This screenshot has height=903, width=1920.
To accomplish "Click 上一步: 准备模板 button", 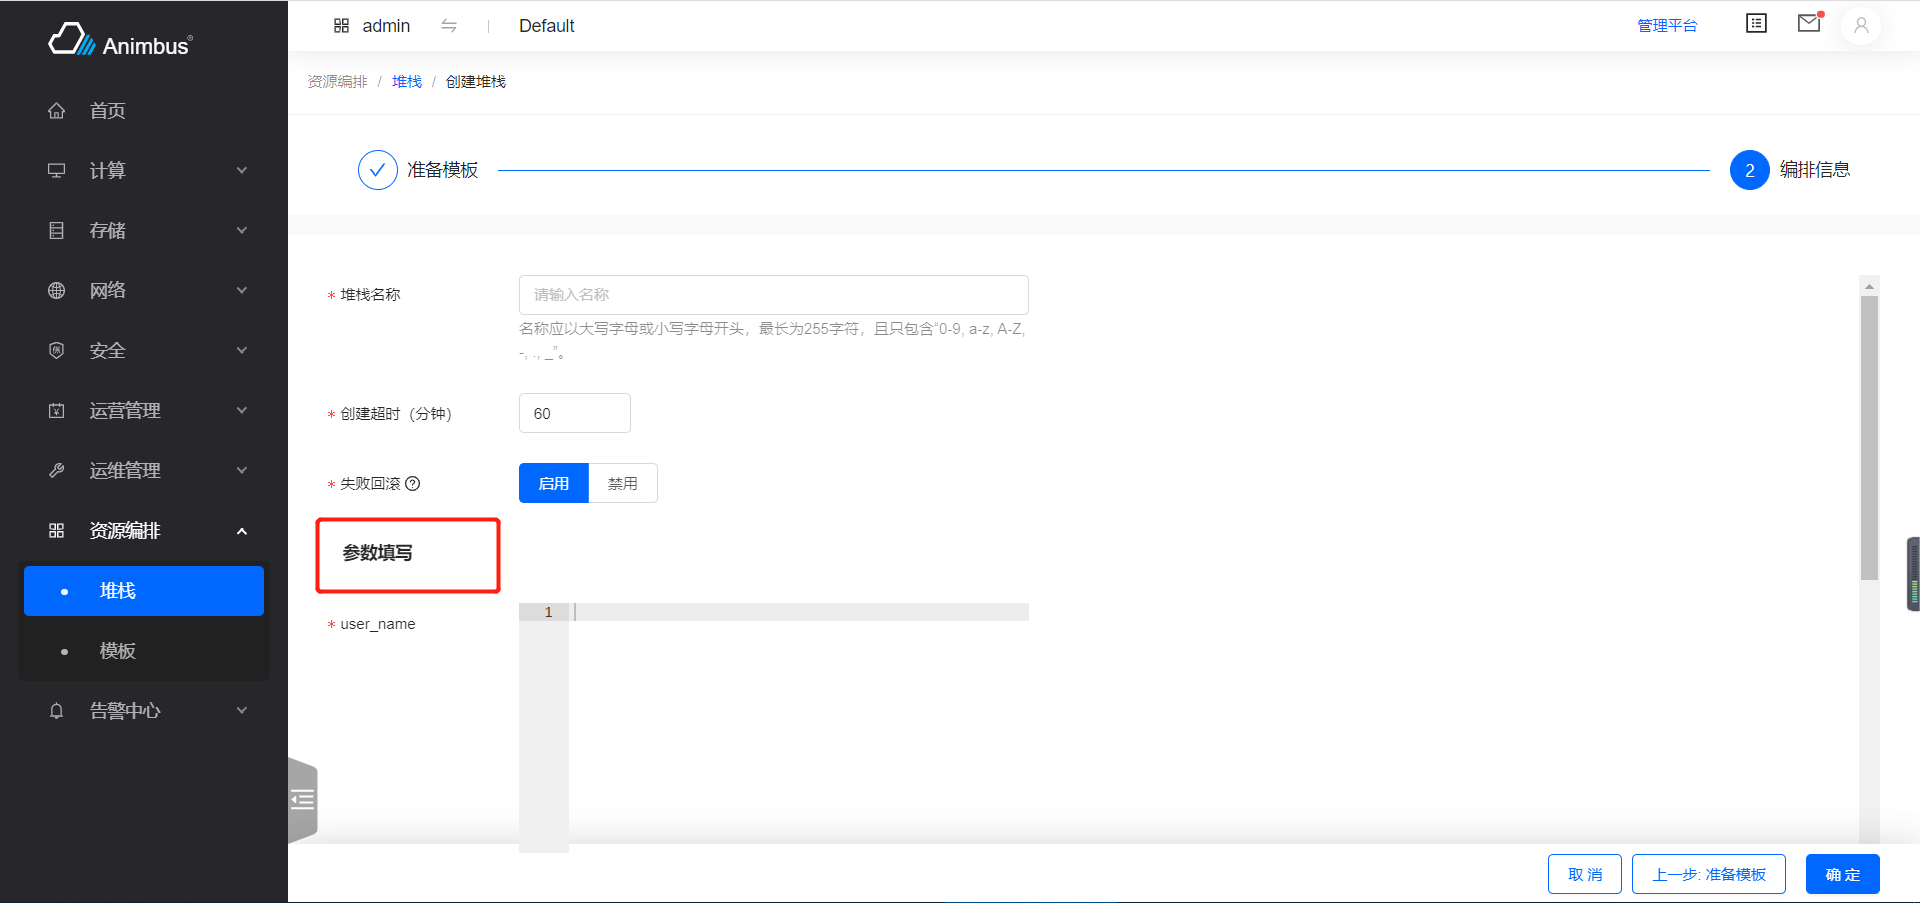I will [x=1709, y=875].
